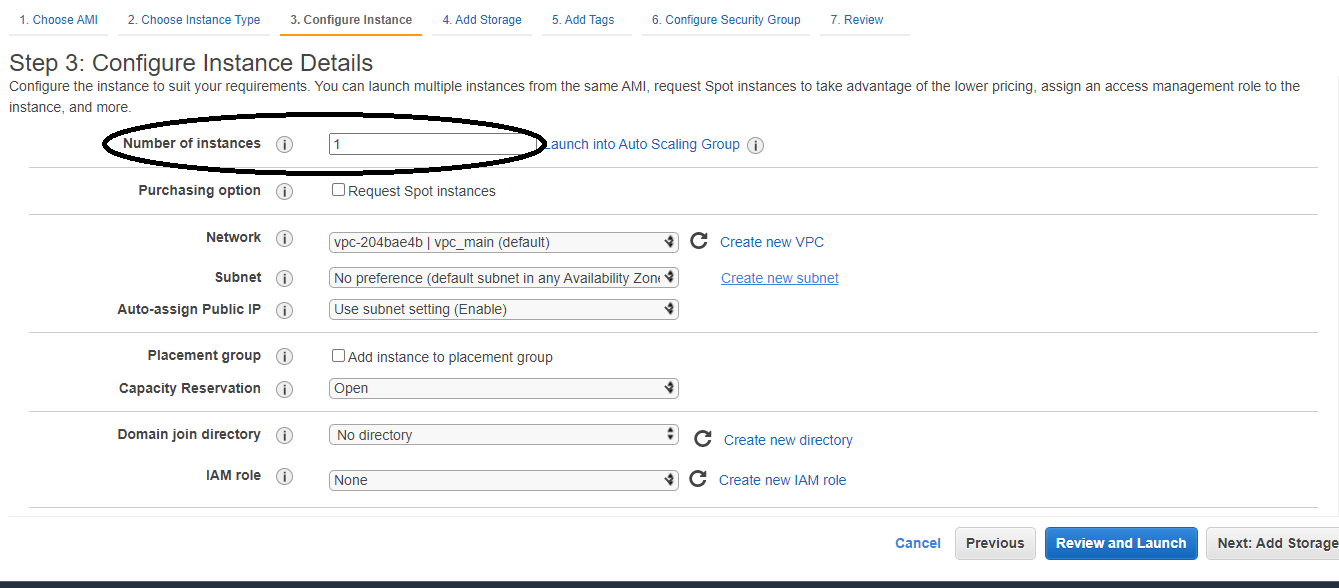
Task: Enable the Request Spot instances checkbox
Action: click(338, 189)
